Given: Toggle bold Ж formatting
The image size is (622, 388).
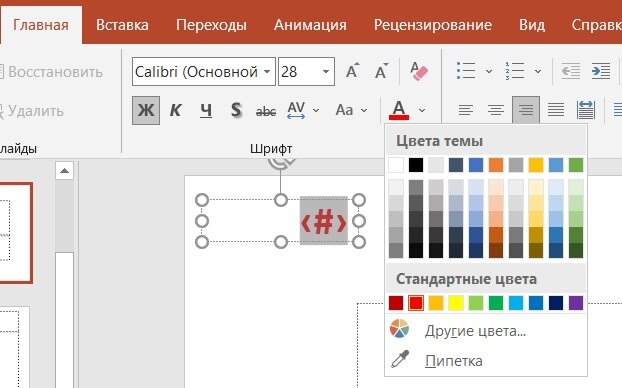Looking at the screenshot, I should [146, 110].
